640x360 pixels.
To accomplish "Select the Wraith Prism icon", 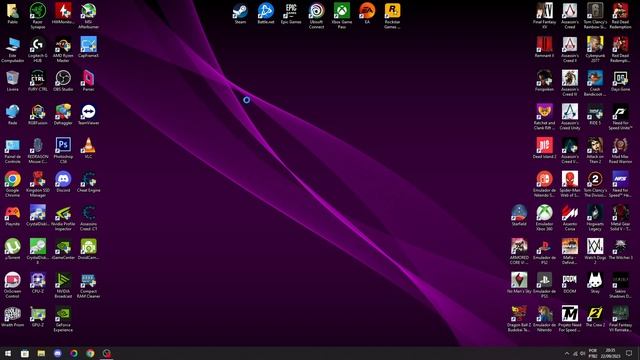I will point(12,317).
